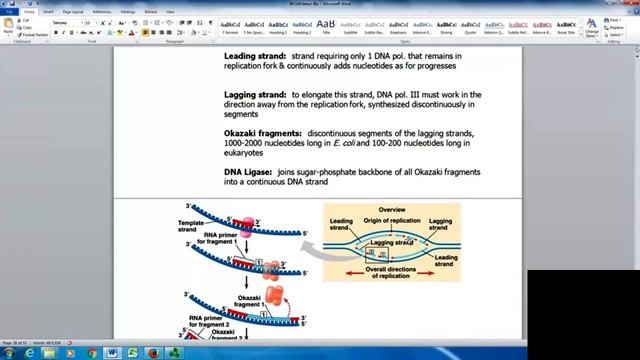This screenshot has height=360, width=640.
Task: Click the Align Text Right icon
Action: (x=161, y=33)
